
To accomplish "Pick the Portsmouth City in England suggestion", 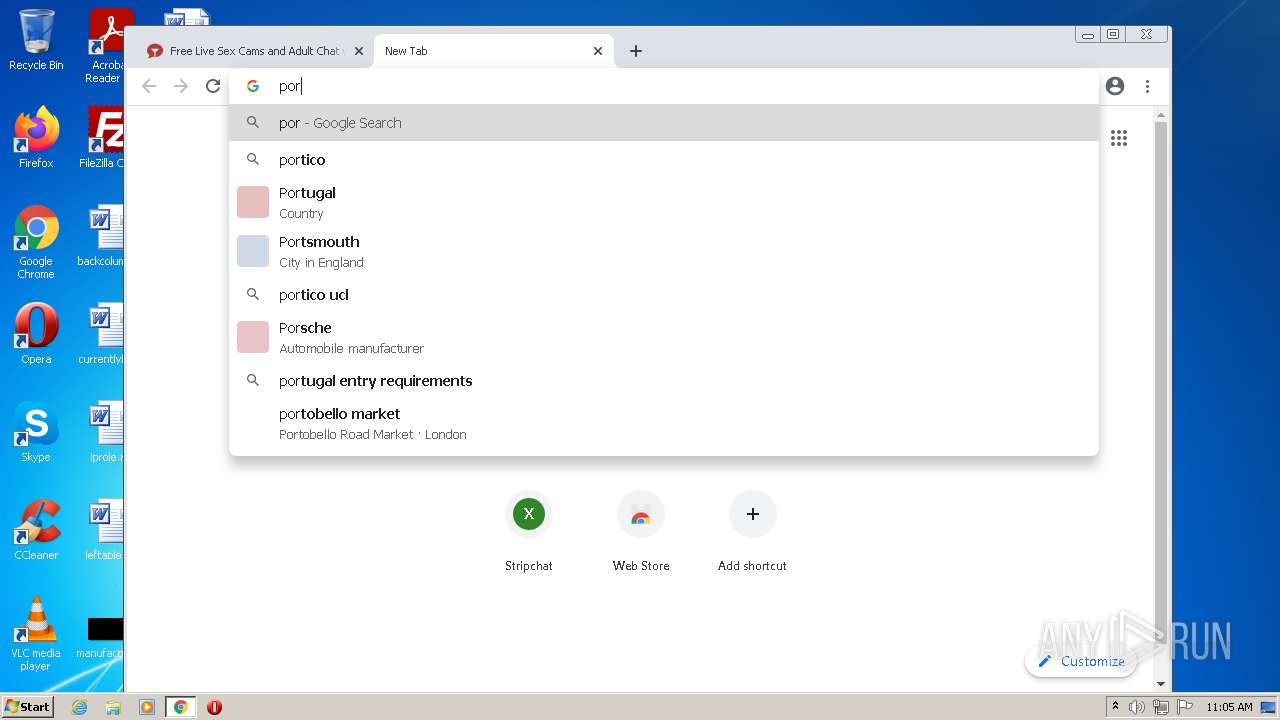I will pyautogui.click(x=664, y=251).
